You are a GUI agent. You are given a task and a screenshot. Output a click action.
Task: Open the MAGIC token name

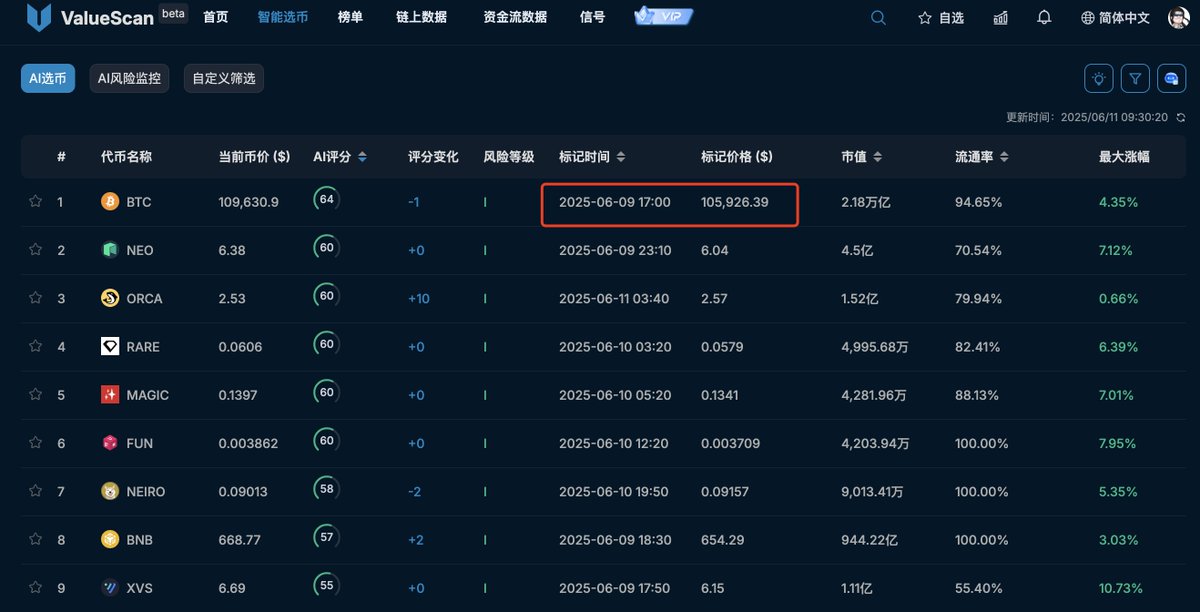pos(147,395)
